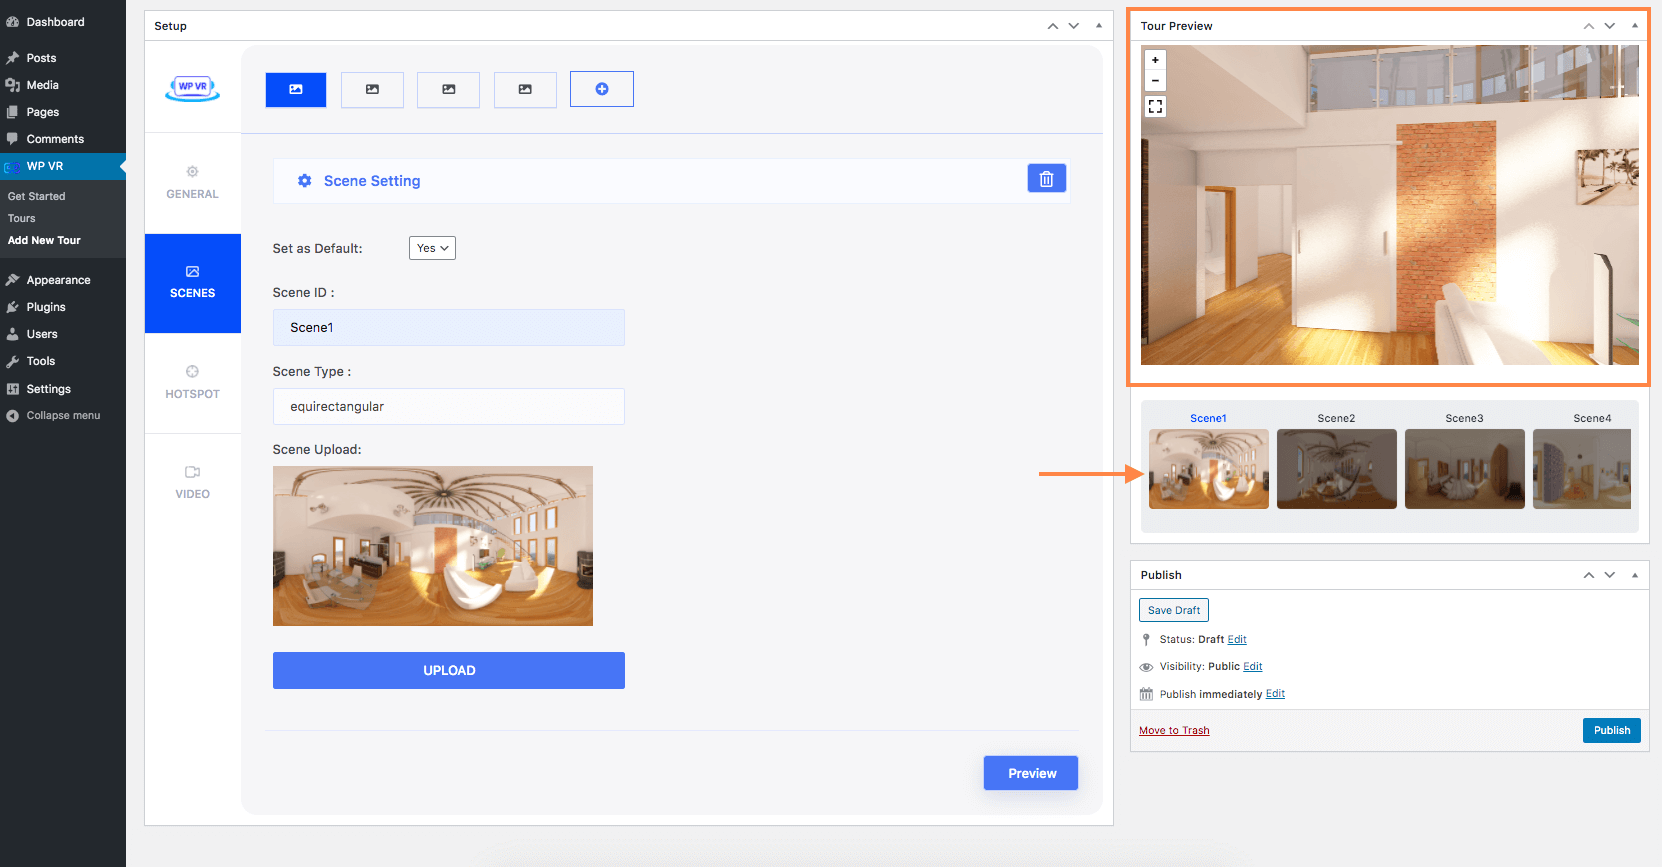Open the General settings tab
1662x867 pixels.
[x=192, y=183]
